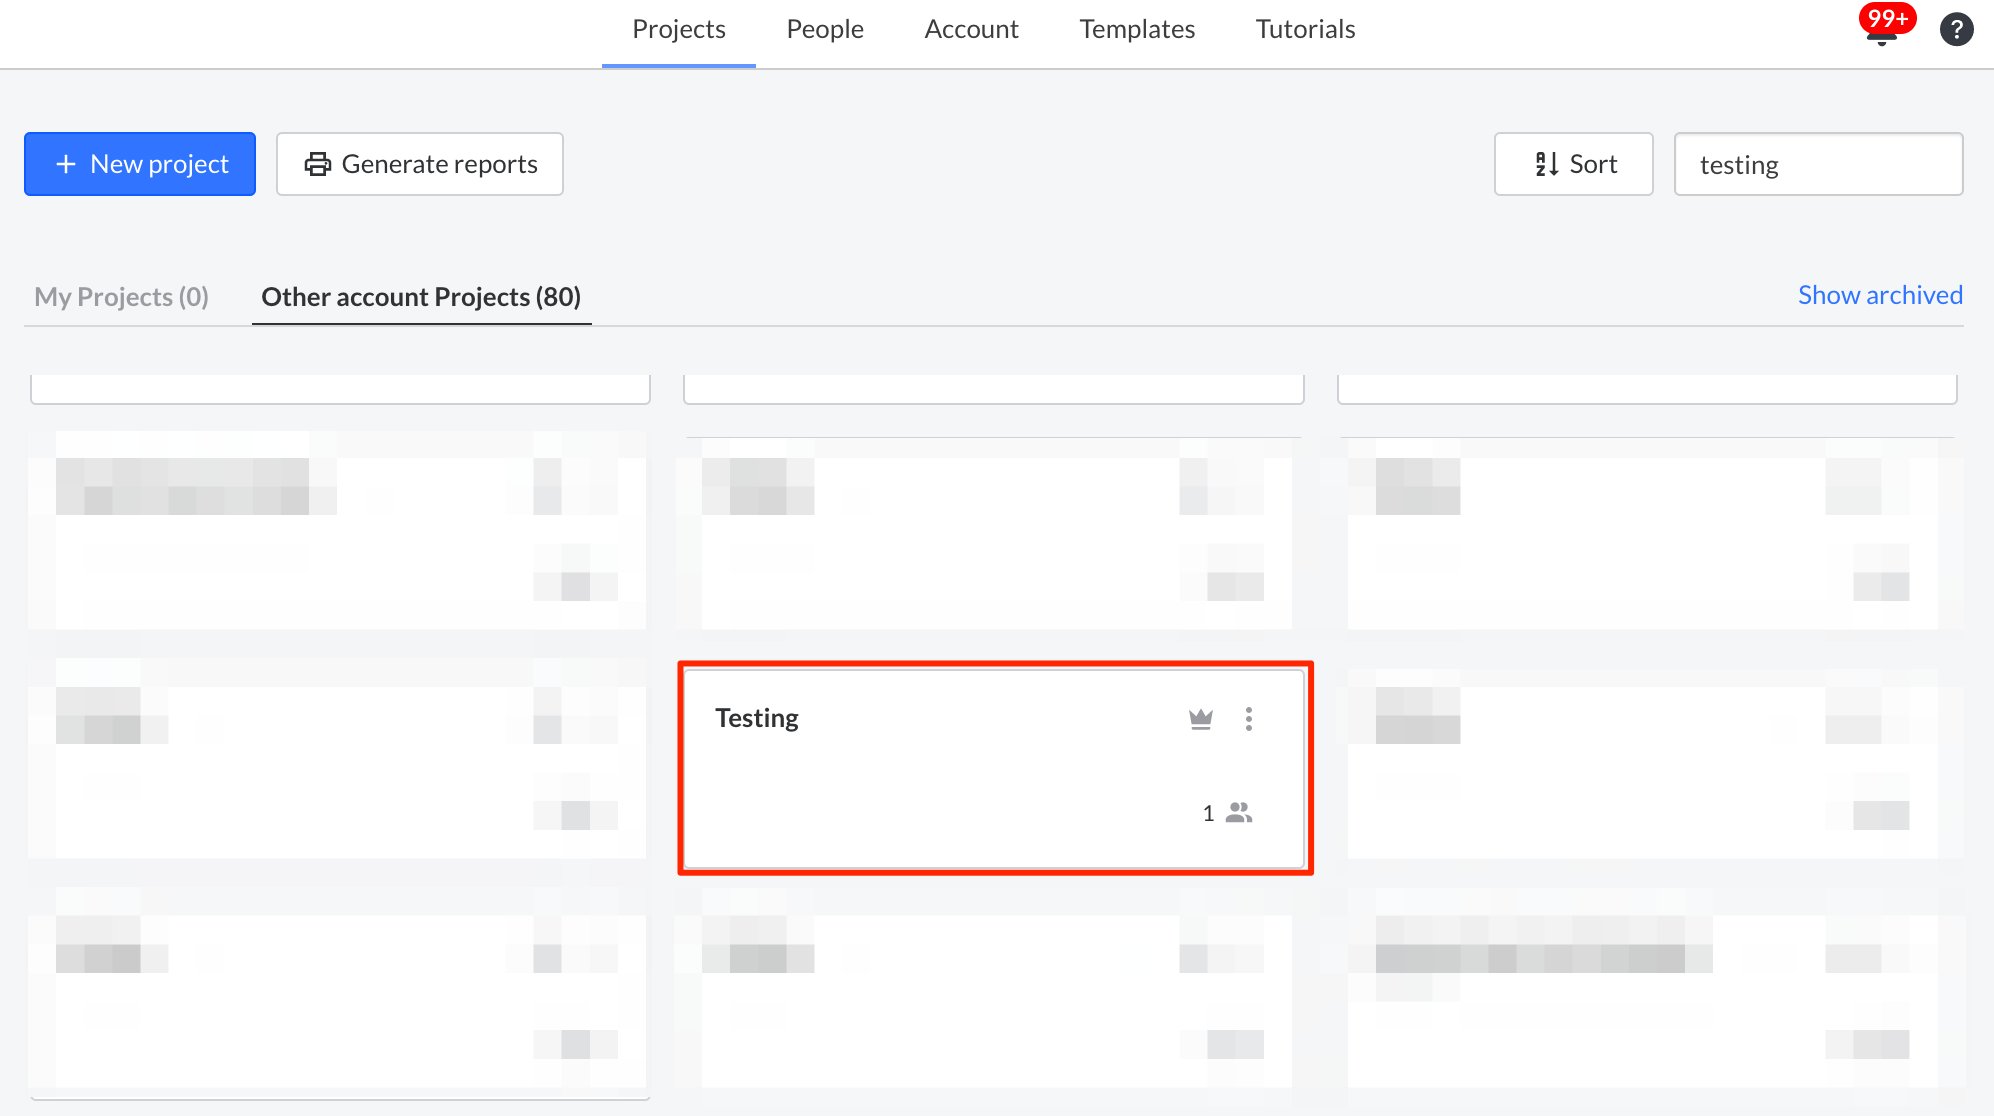Open the three-dot menu on Testing
1994x1116 pixels.
[1248, 719]
